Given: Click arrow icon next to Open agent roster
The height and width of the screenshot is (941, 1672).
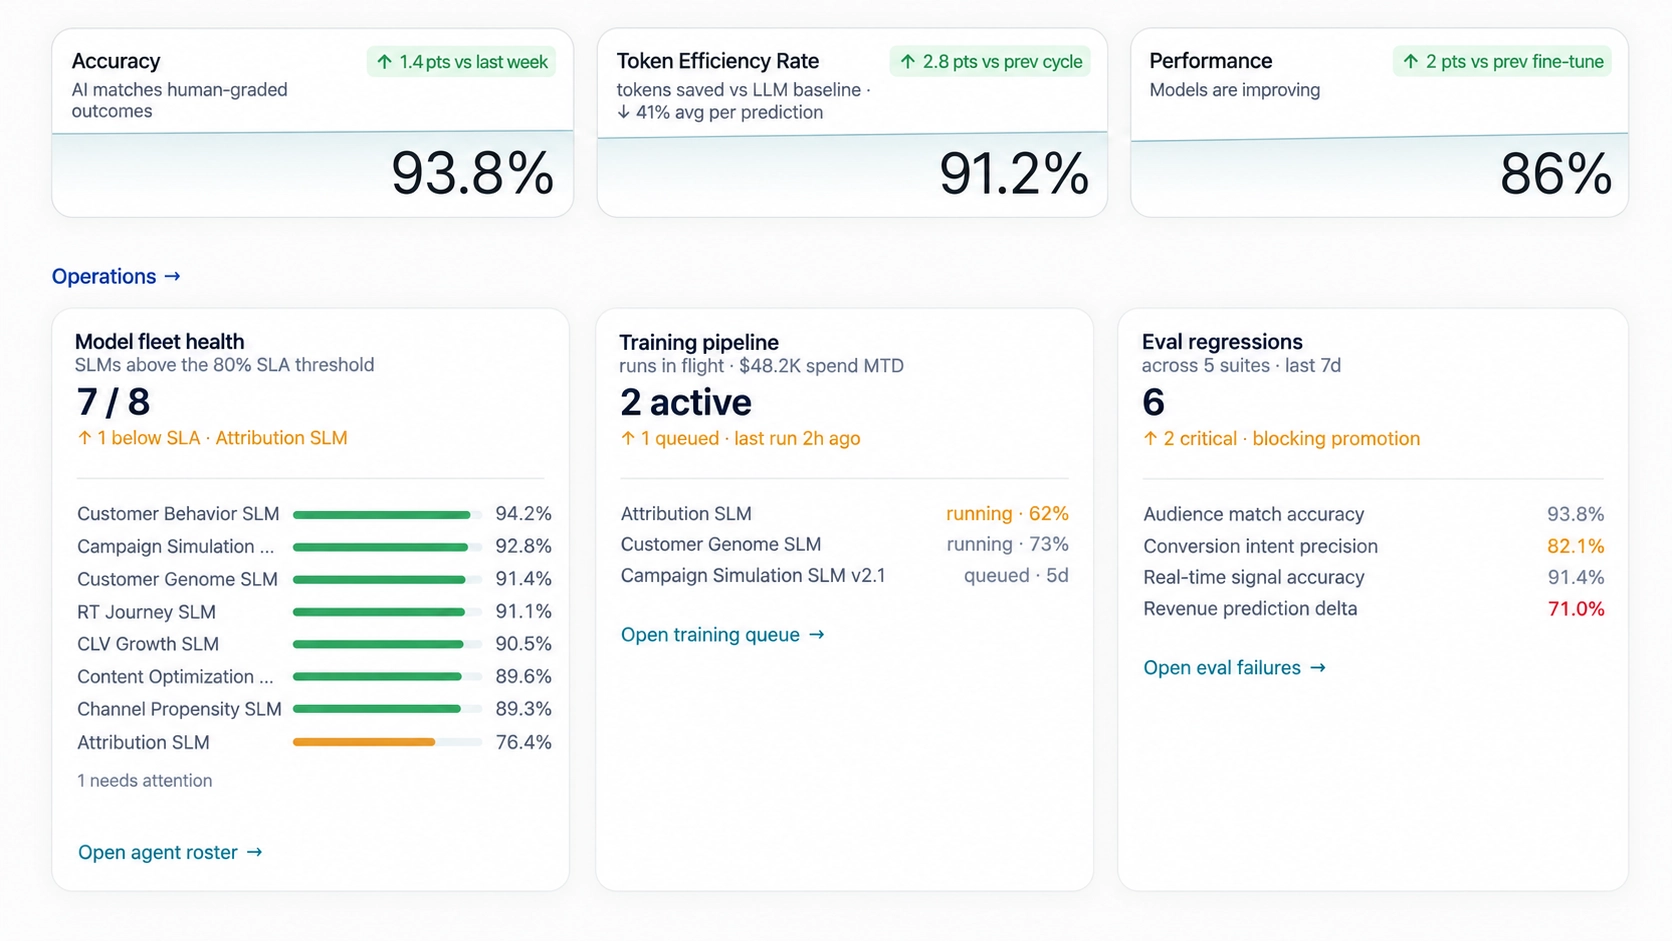Looking at the screenshot, I should click(254, 852).
